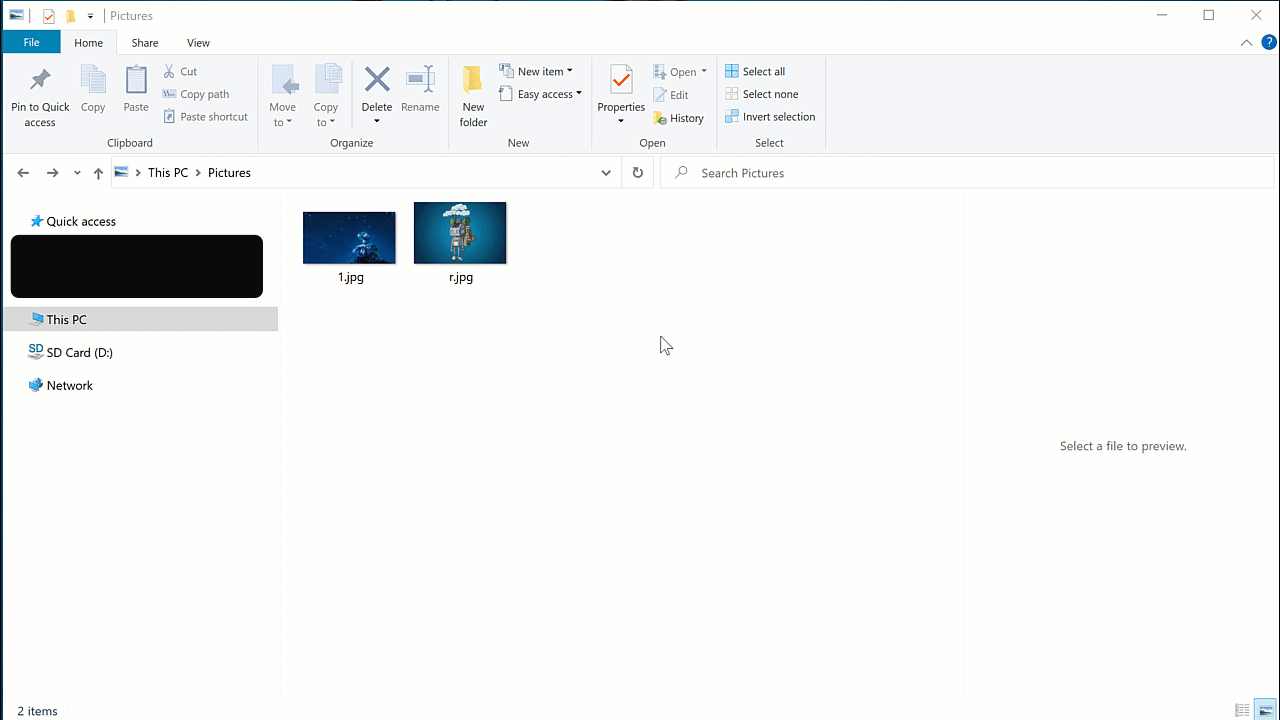1280x720 pixels.
Task: Switch to Large icons view in status bar
Action: click(x=1266, y=711)
